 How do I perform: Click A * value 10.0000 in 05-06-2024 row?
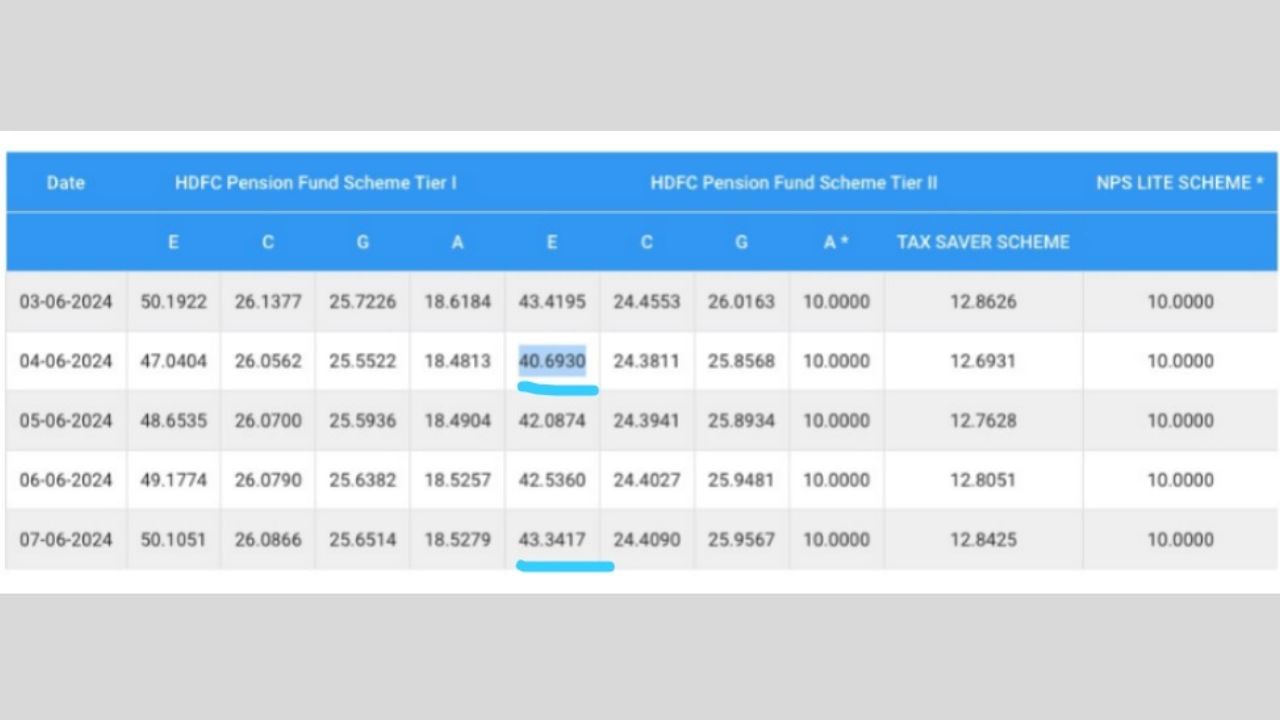(836, 421)
